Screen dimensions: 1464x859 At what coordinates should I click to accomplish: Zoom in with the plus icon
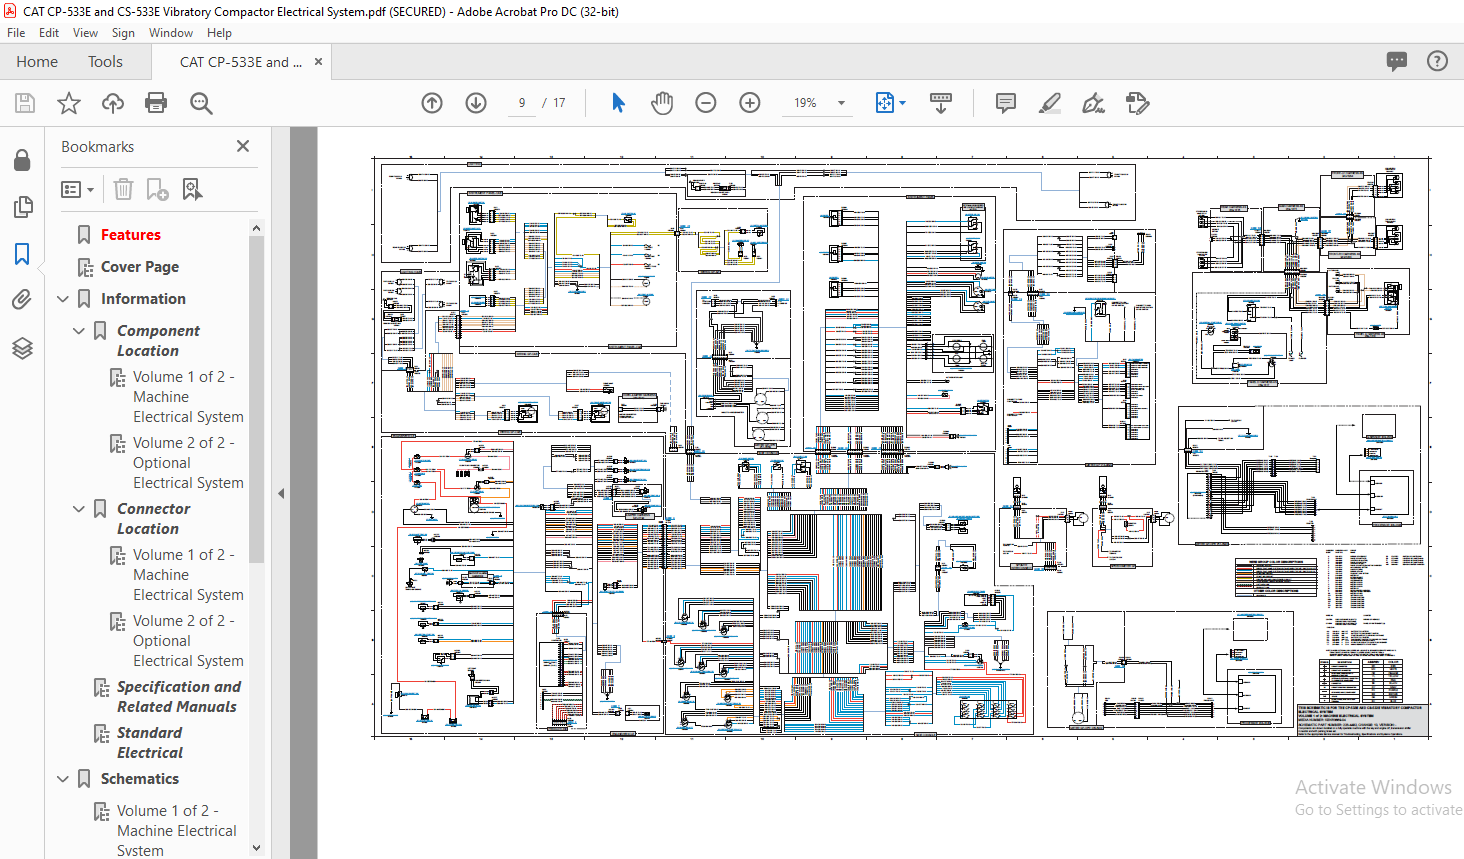click(x=750, y=103)
